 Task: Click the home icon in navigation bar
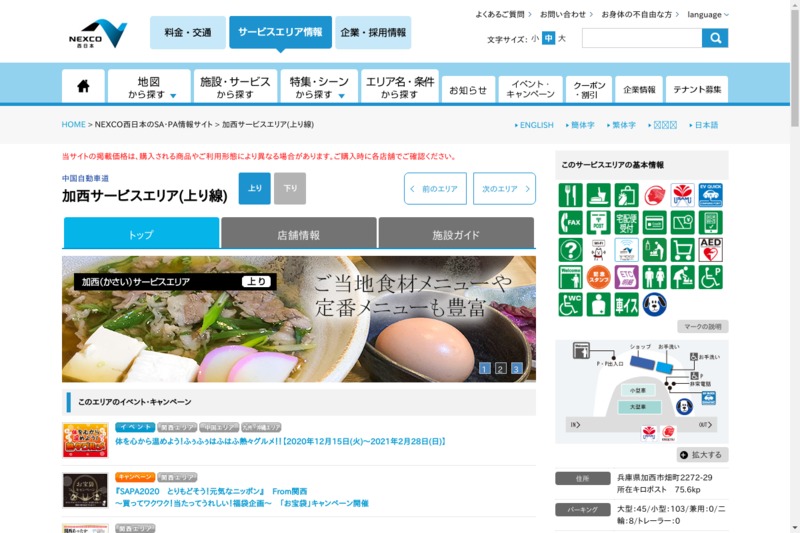coord(83,86)
